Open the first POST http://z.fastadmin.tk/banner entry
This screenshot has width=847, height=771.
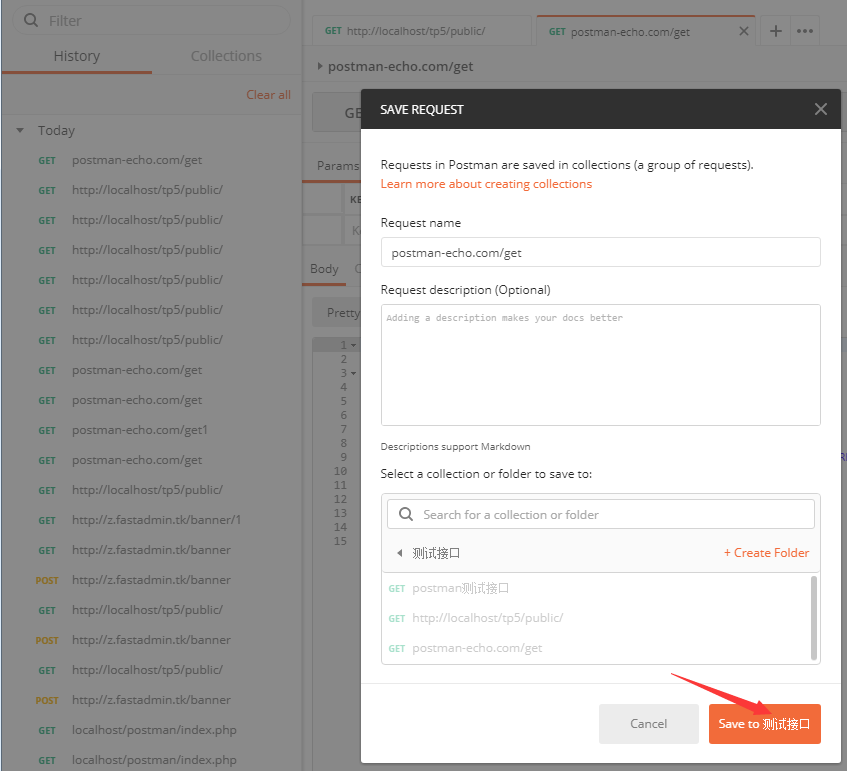[x=151, y=580]
